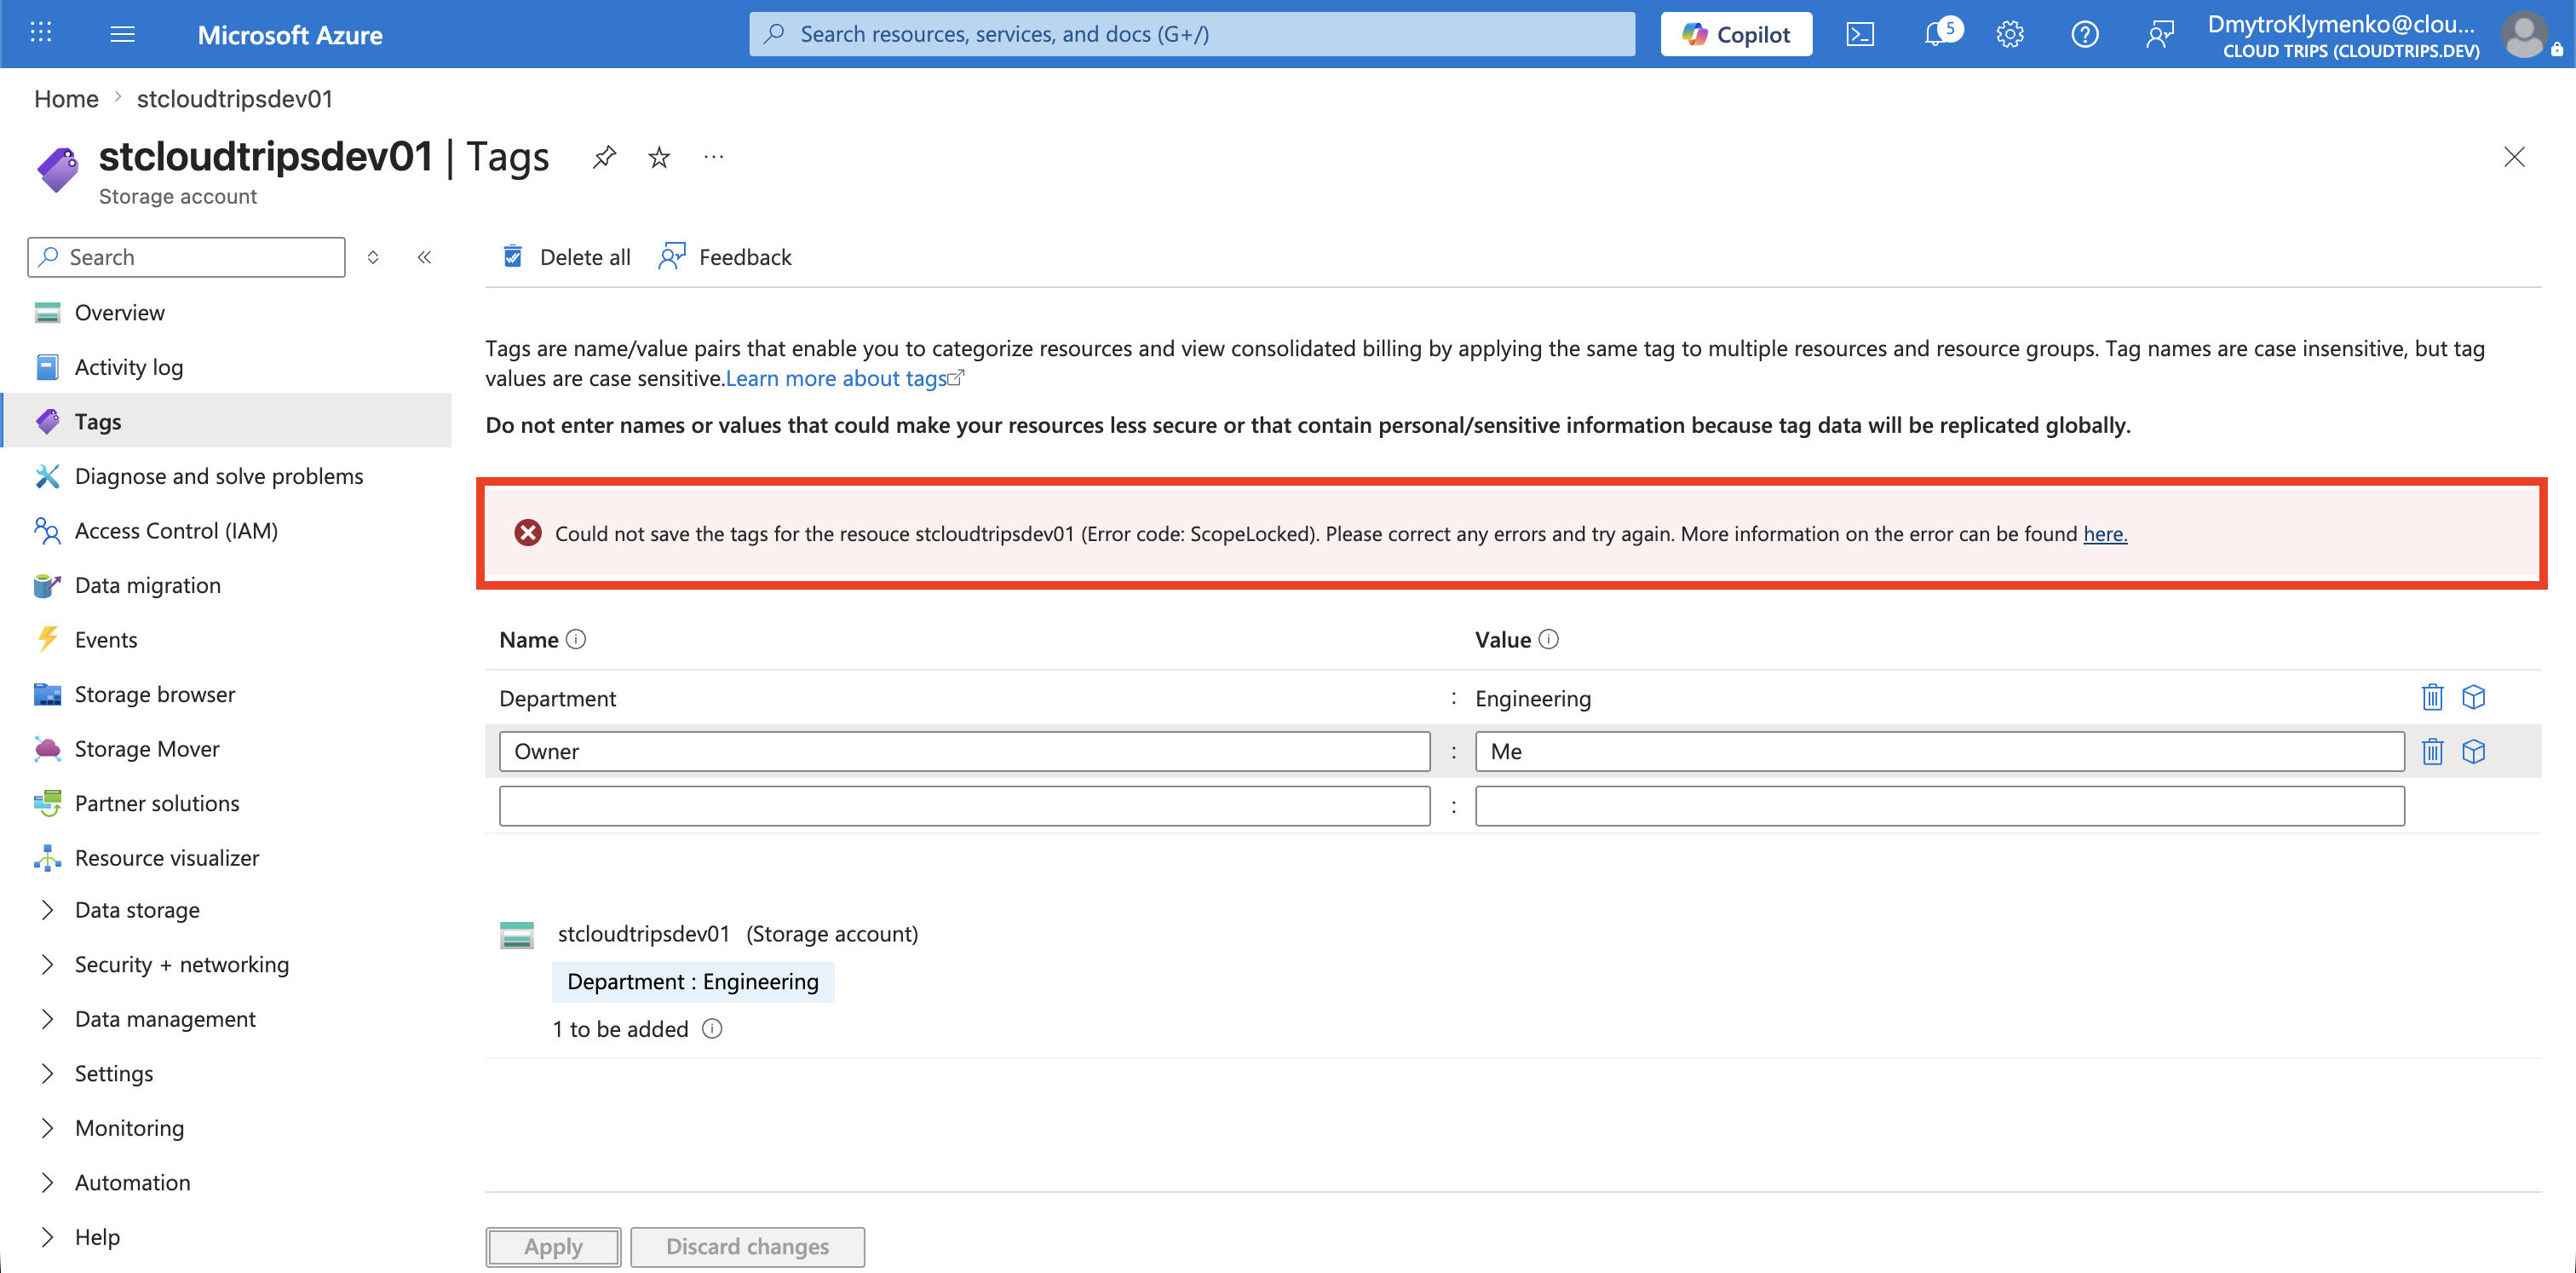Open Copilot
The image size is (2576, 1273).
tap(1736, 34)
